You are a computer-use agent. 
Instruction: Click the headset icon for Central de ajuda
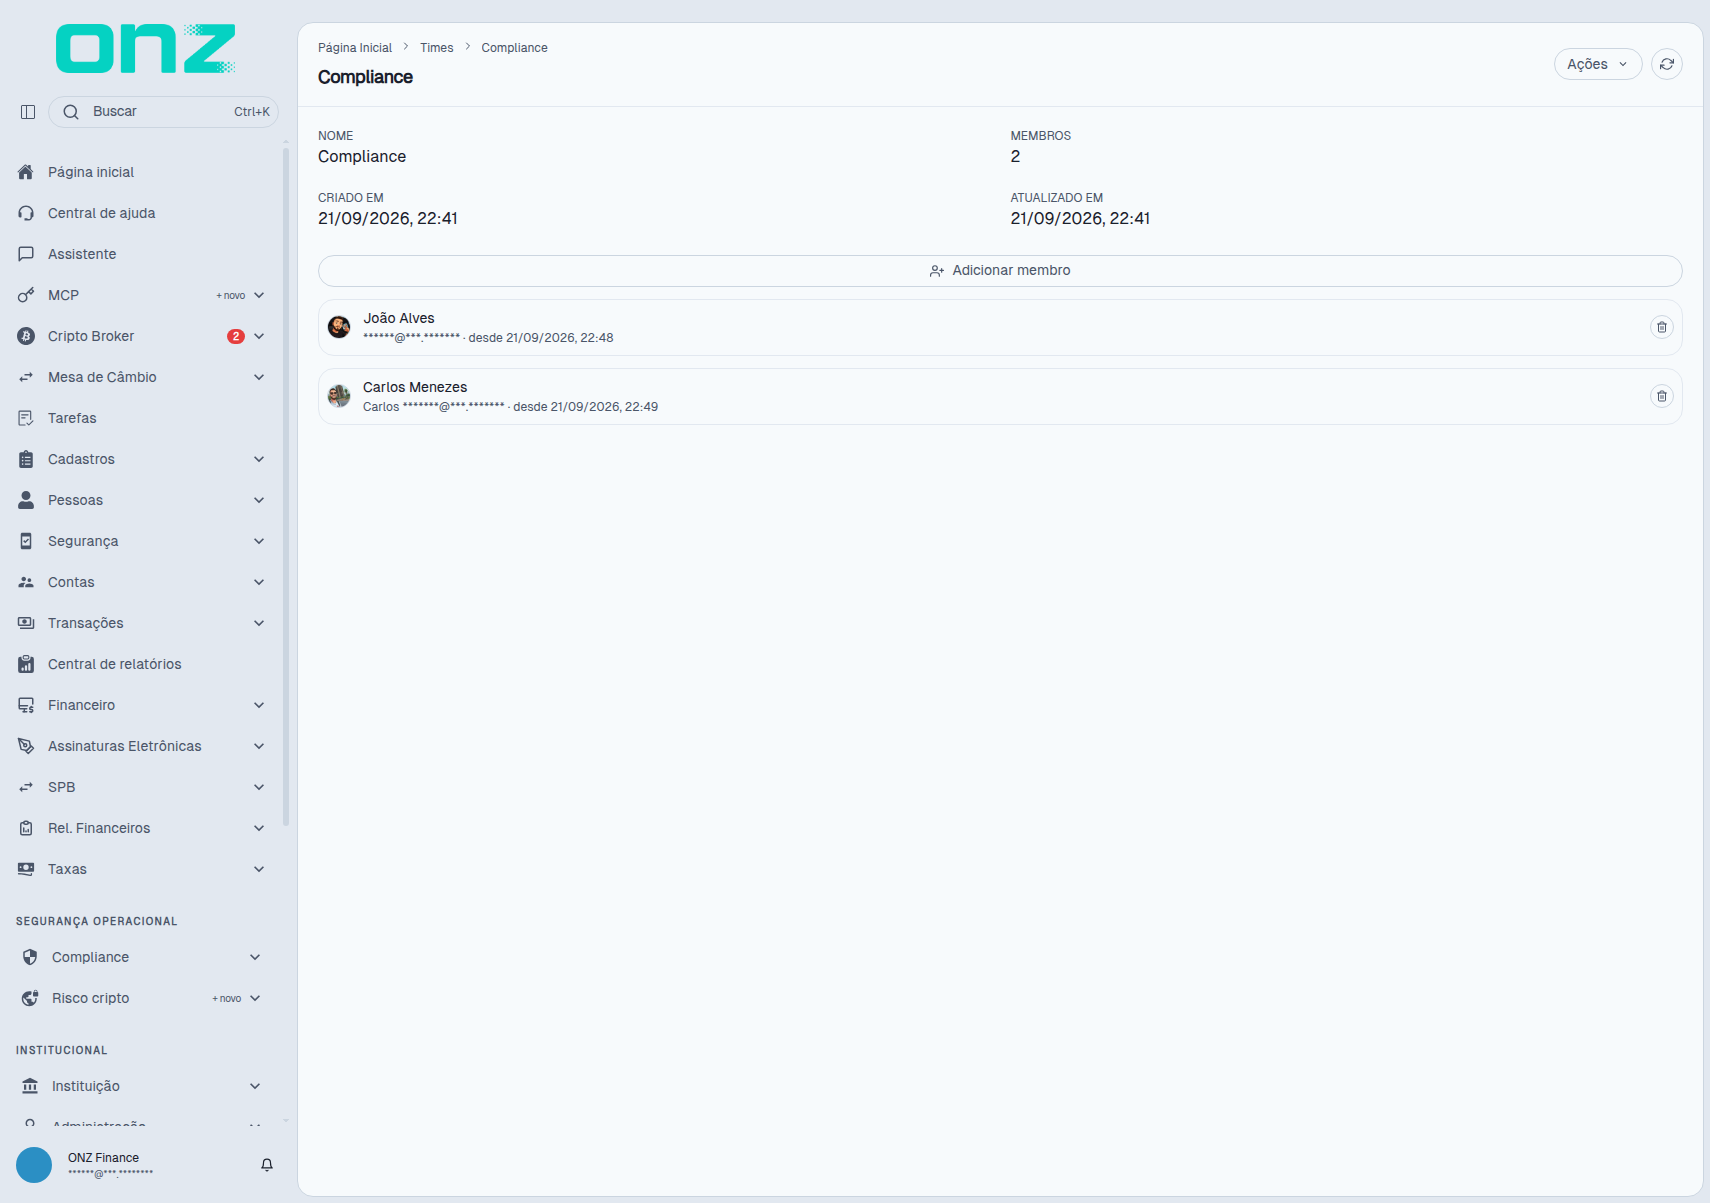(26, 213)
